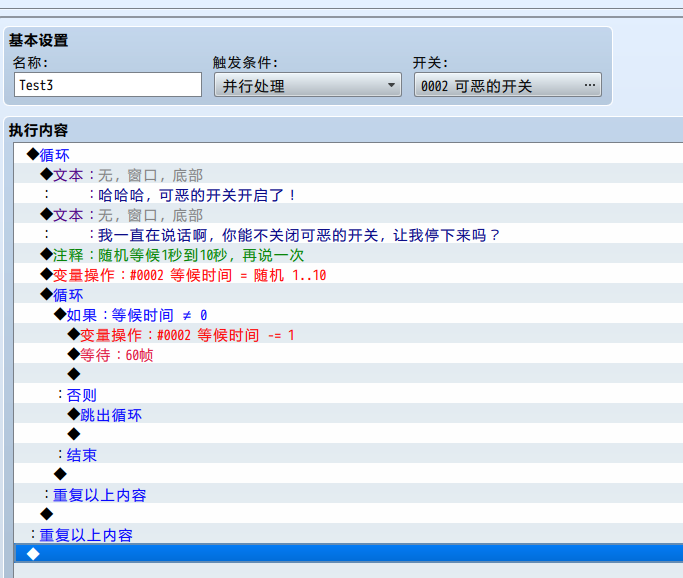Select the 跳出循环 command
This screenshot has height=578, width=683.
pyautogui.click(x=348, y=414)
